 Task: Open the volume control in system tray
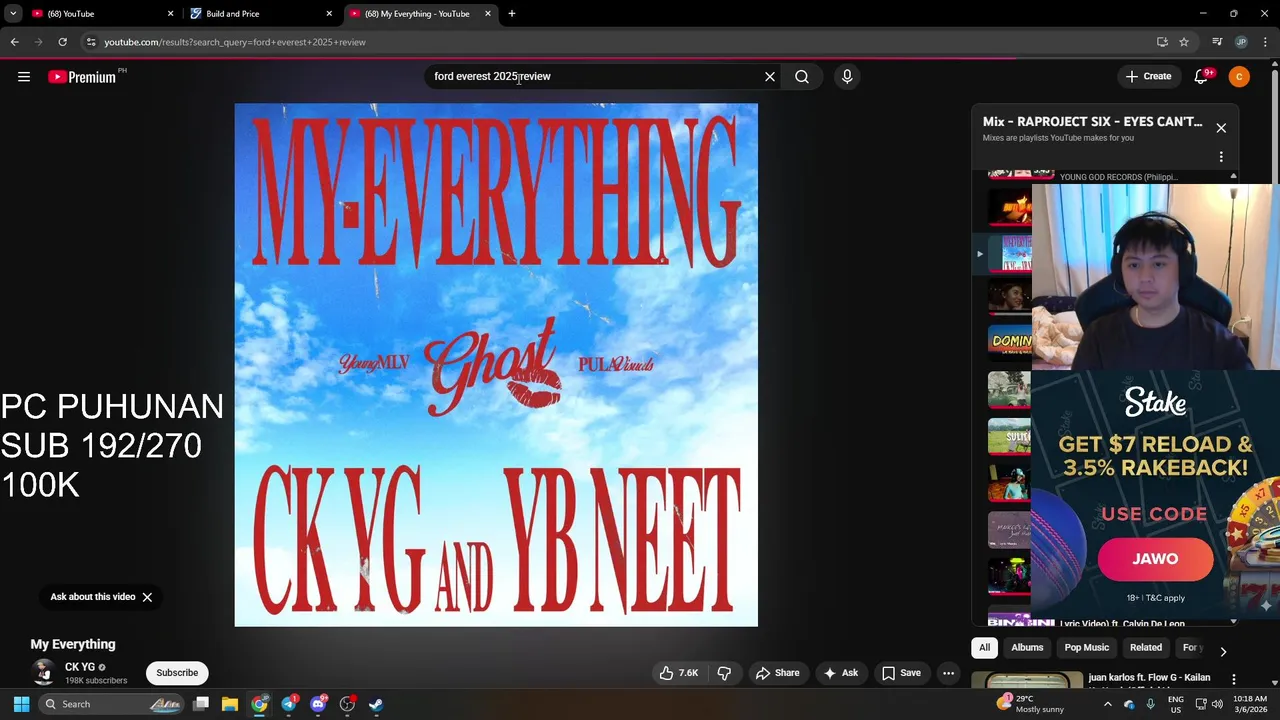point(1218,704)
